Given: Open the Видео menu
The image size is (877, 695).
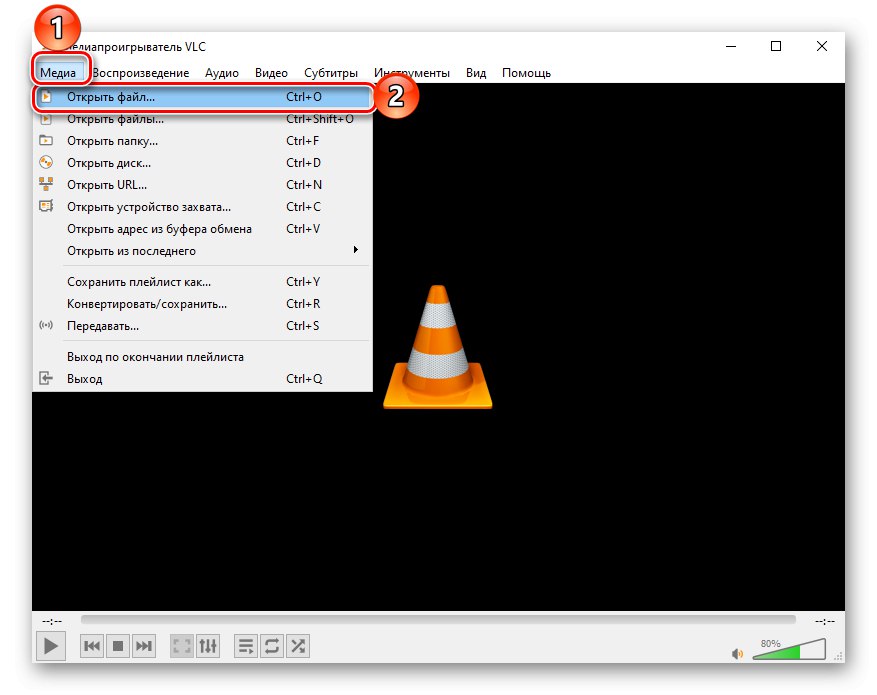Looking at the screenshot, I should click(271, 73).
